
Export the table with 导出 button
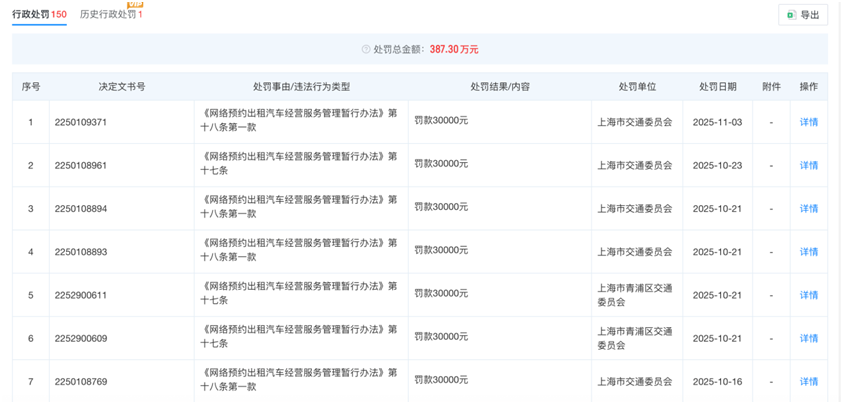pos(803,15)
